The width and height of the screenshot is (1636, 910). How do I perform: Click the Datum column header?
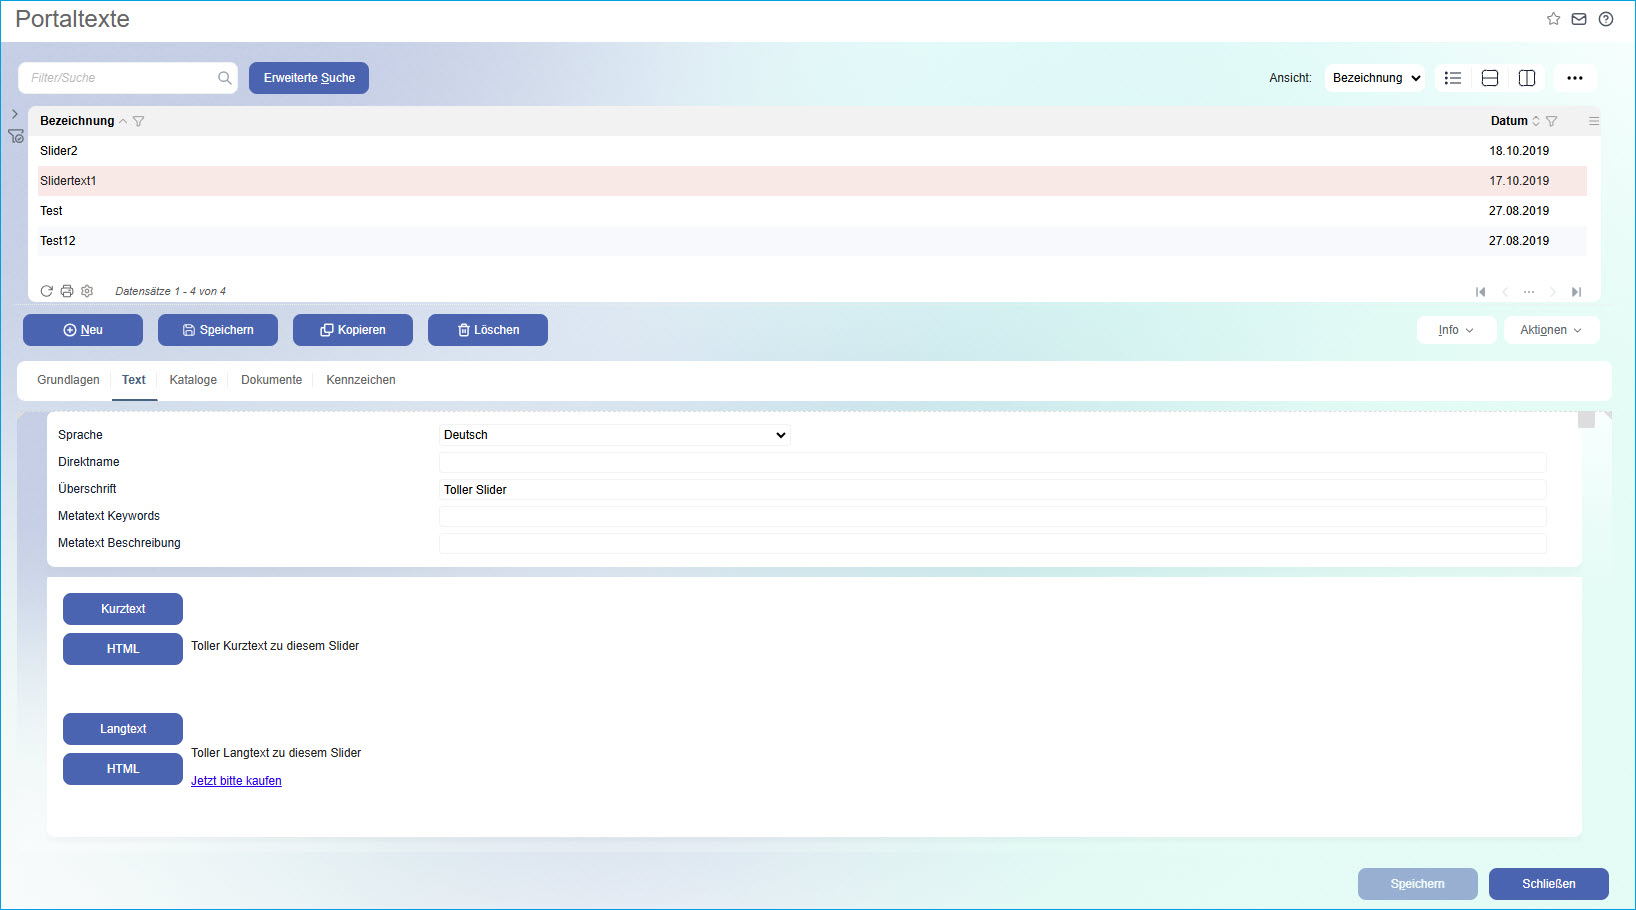pos(1509,121)
